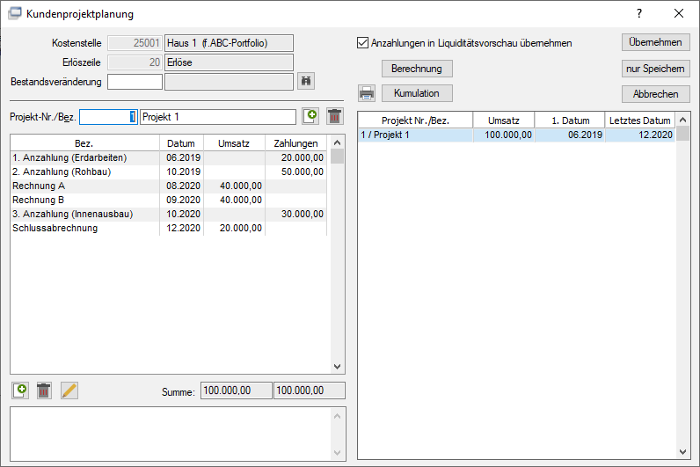This screenshot has width=700, height=467.
Task: Select the row 3. Anzahlung (Innenausbau)
Action: coord(168,214)
